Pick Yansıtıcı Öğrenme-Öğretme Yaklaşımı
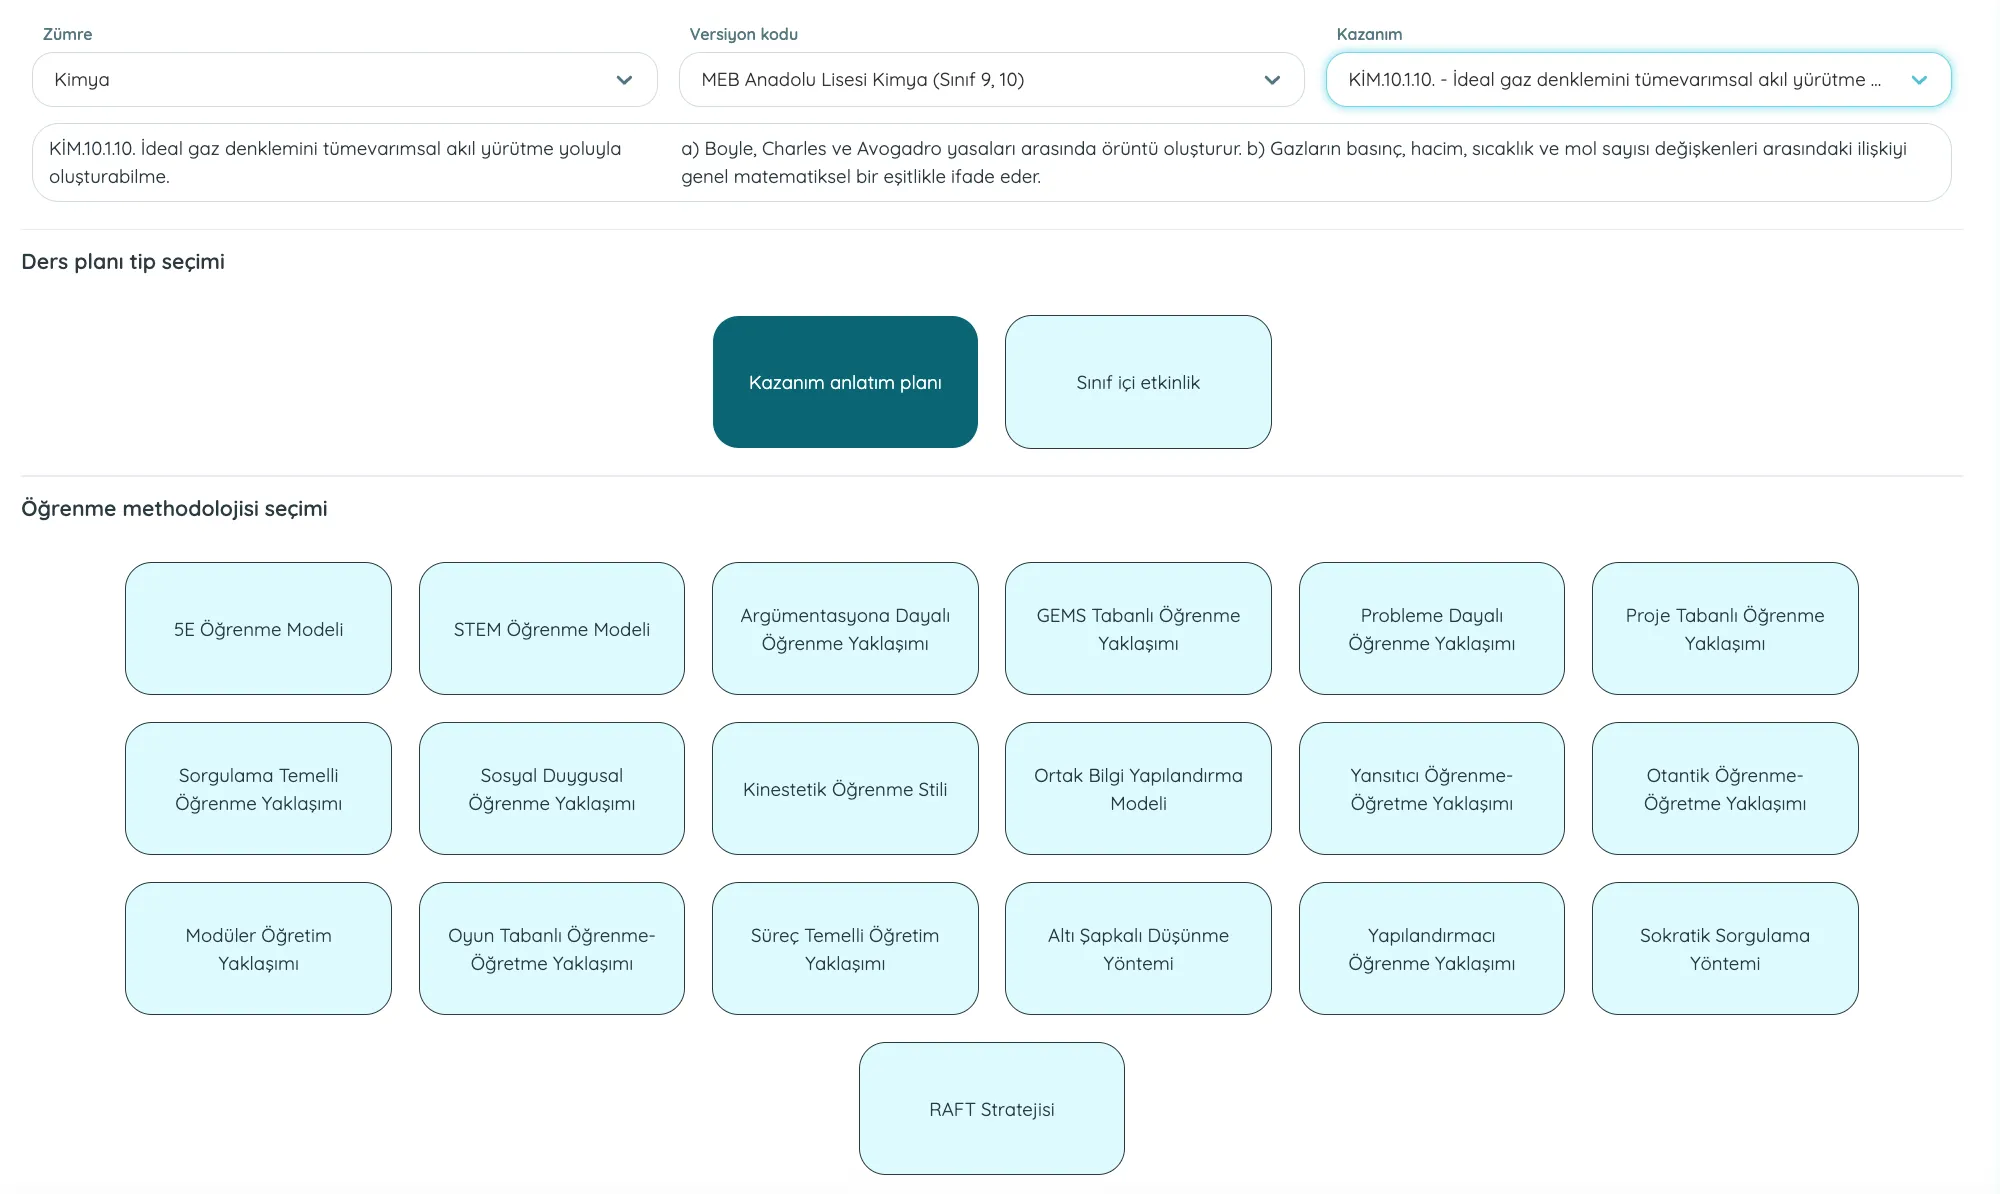Screen dimensions: 2000x1194 1432,789
